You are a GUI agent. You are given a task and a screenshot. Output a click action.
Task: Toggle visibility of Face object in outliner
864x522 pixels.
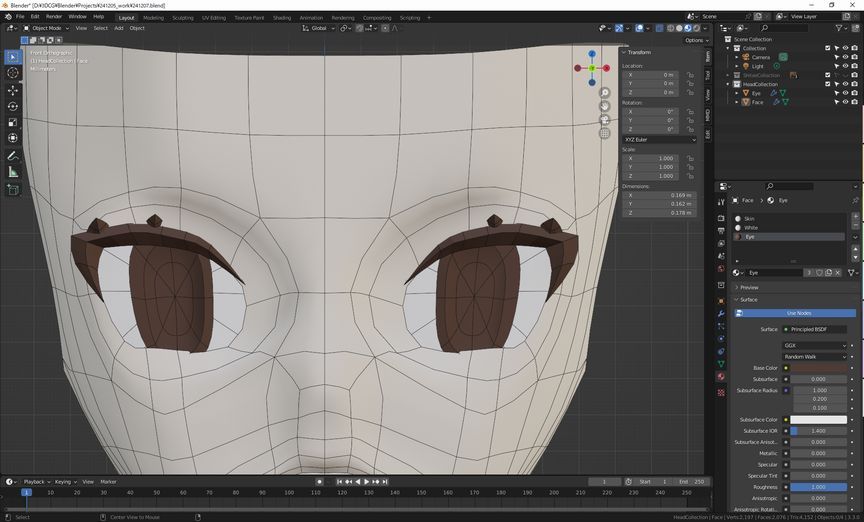click(x=843, y=102)
